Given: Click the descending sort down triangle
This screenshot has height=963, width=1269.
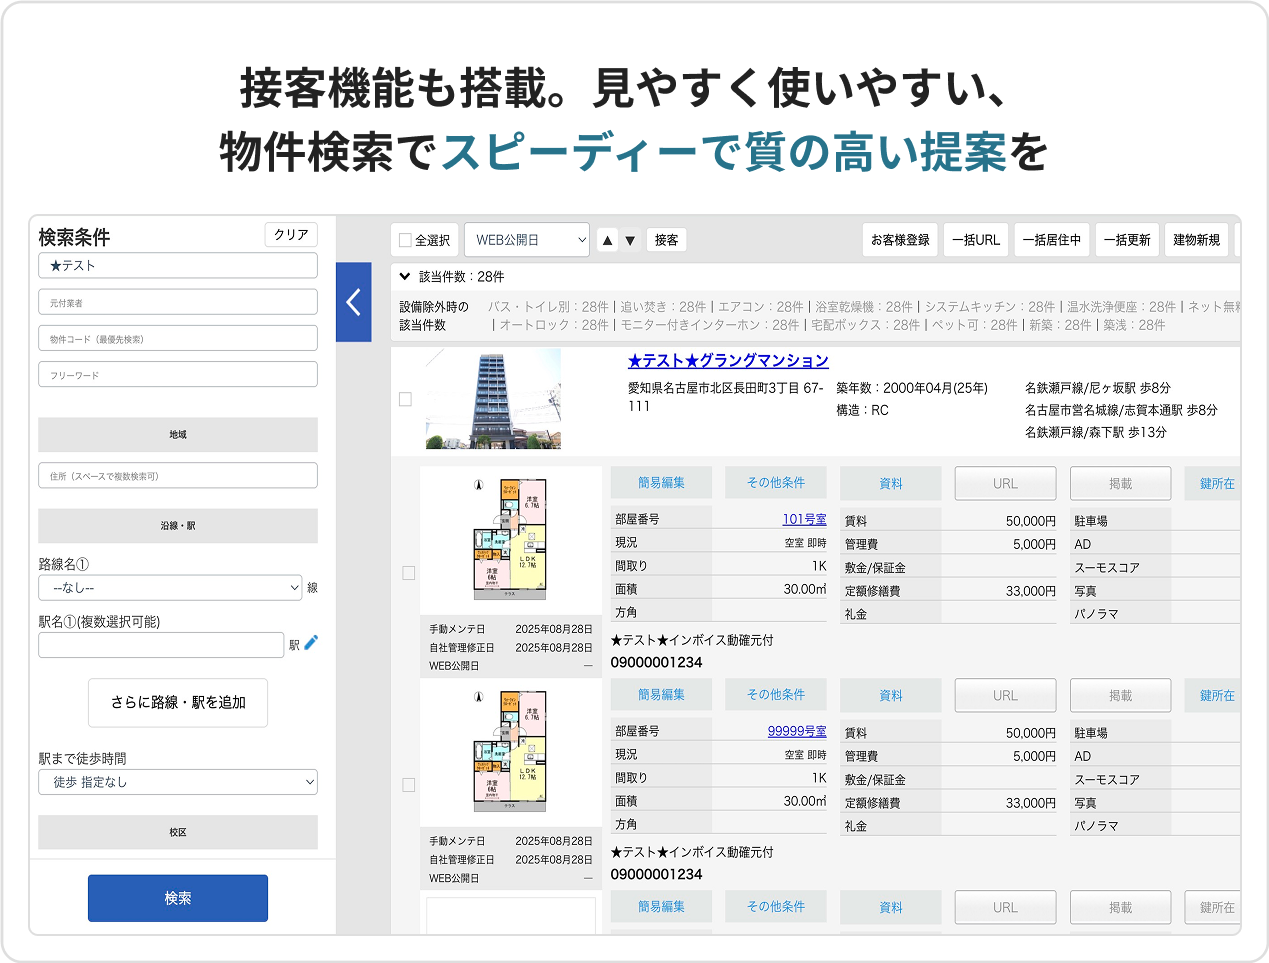Looking at the screenshot, I should pos(630,240).
